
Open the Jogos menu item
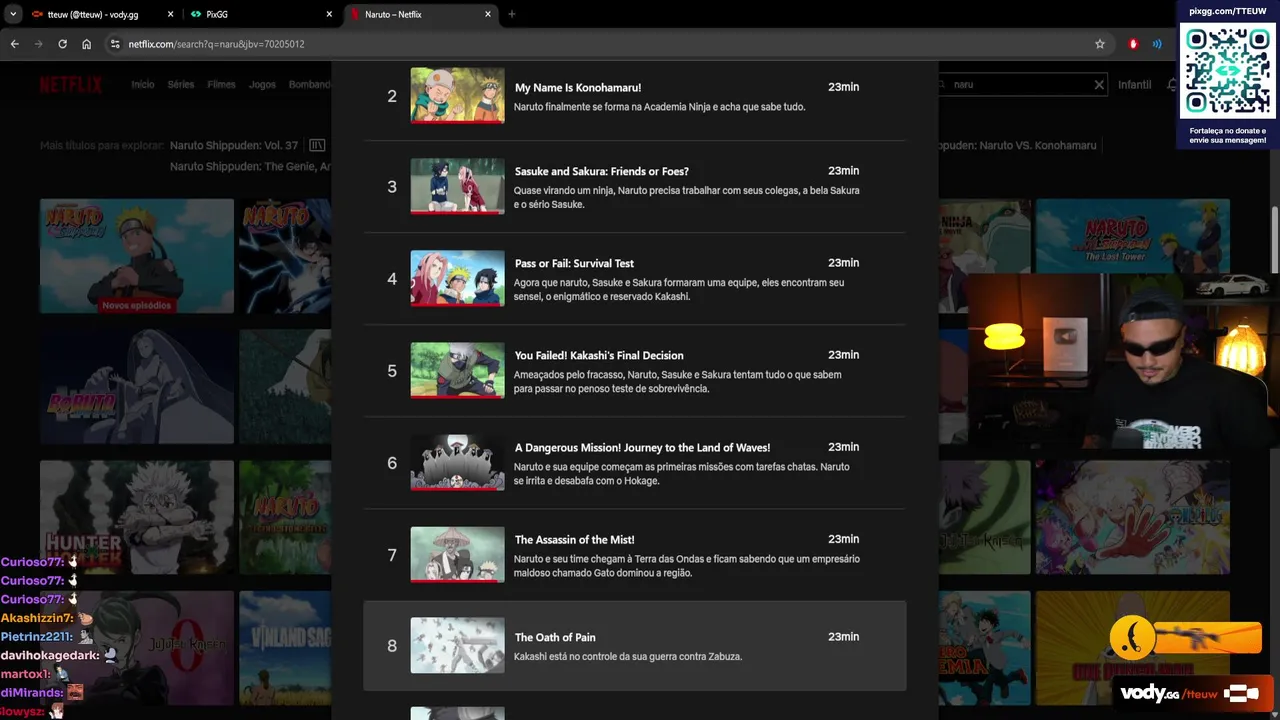pos(262,85)
